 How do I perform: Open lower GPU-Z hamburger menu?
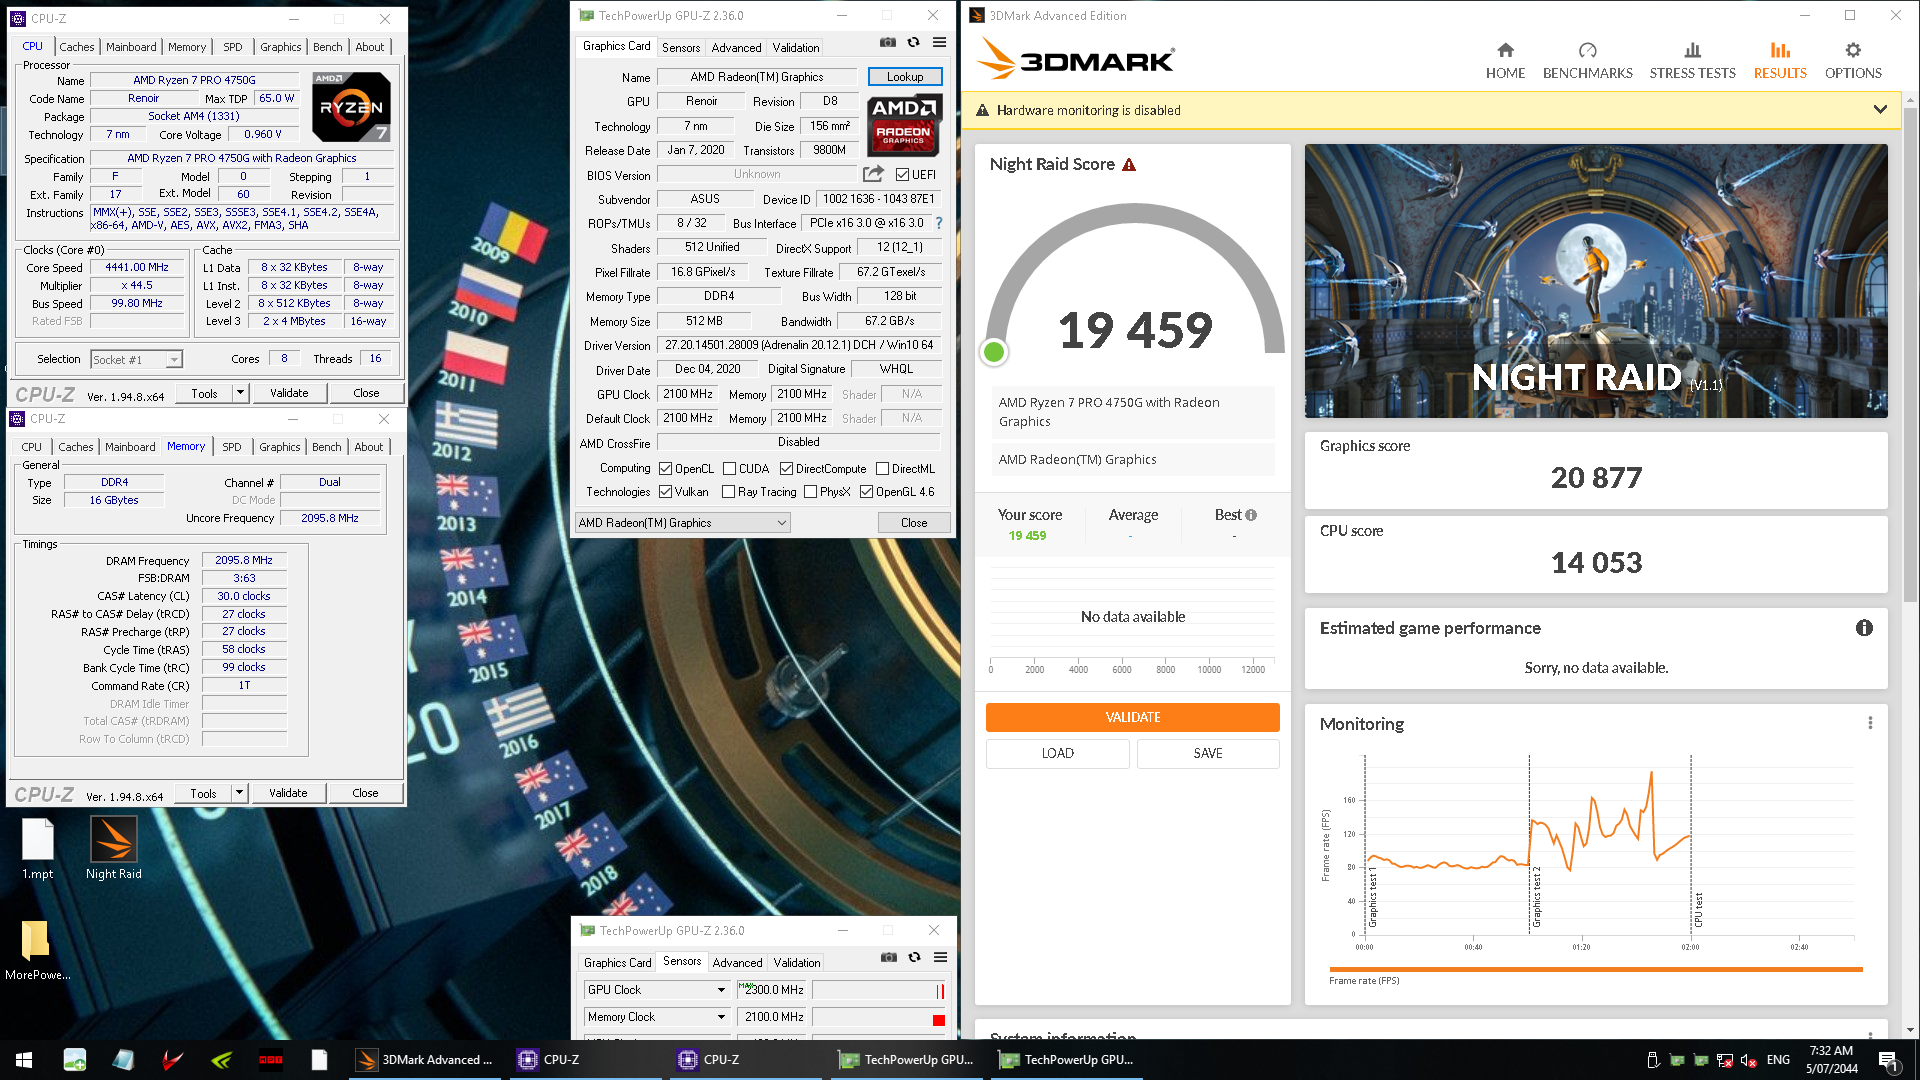940,957
